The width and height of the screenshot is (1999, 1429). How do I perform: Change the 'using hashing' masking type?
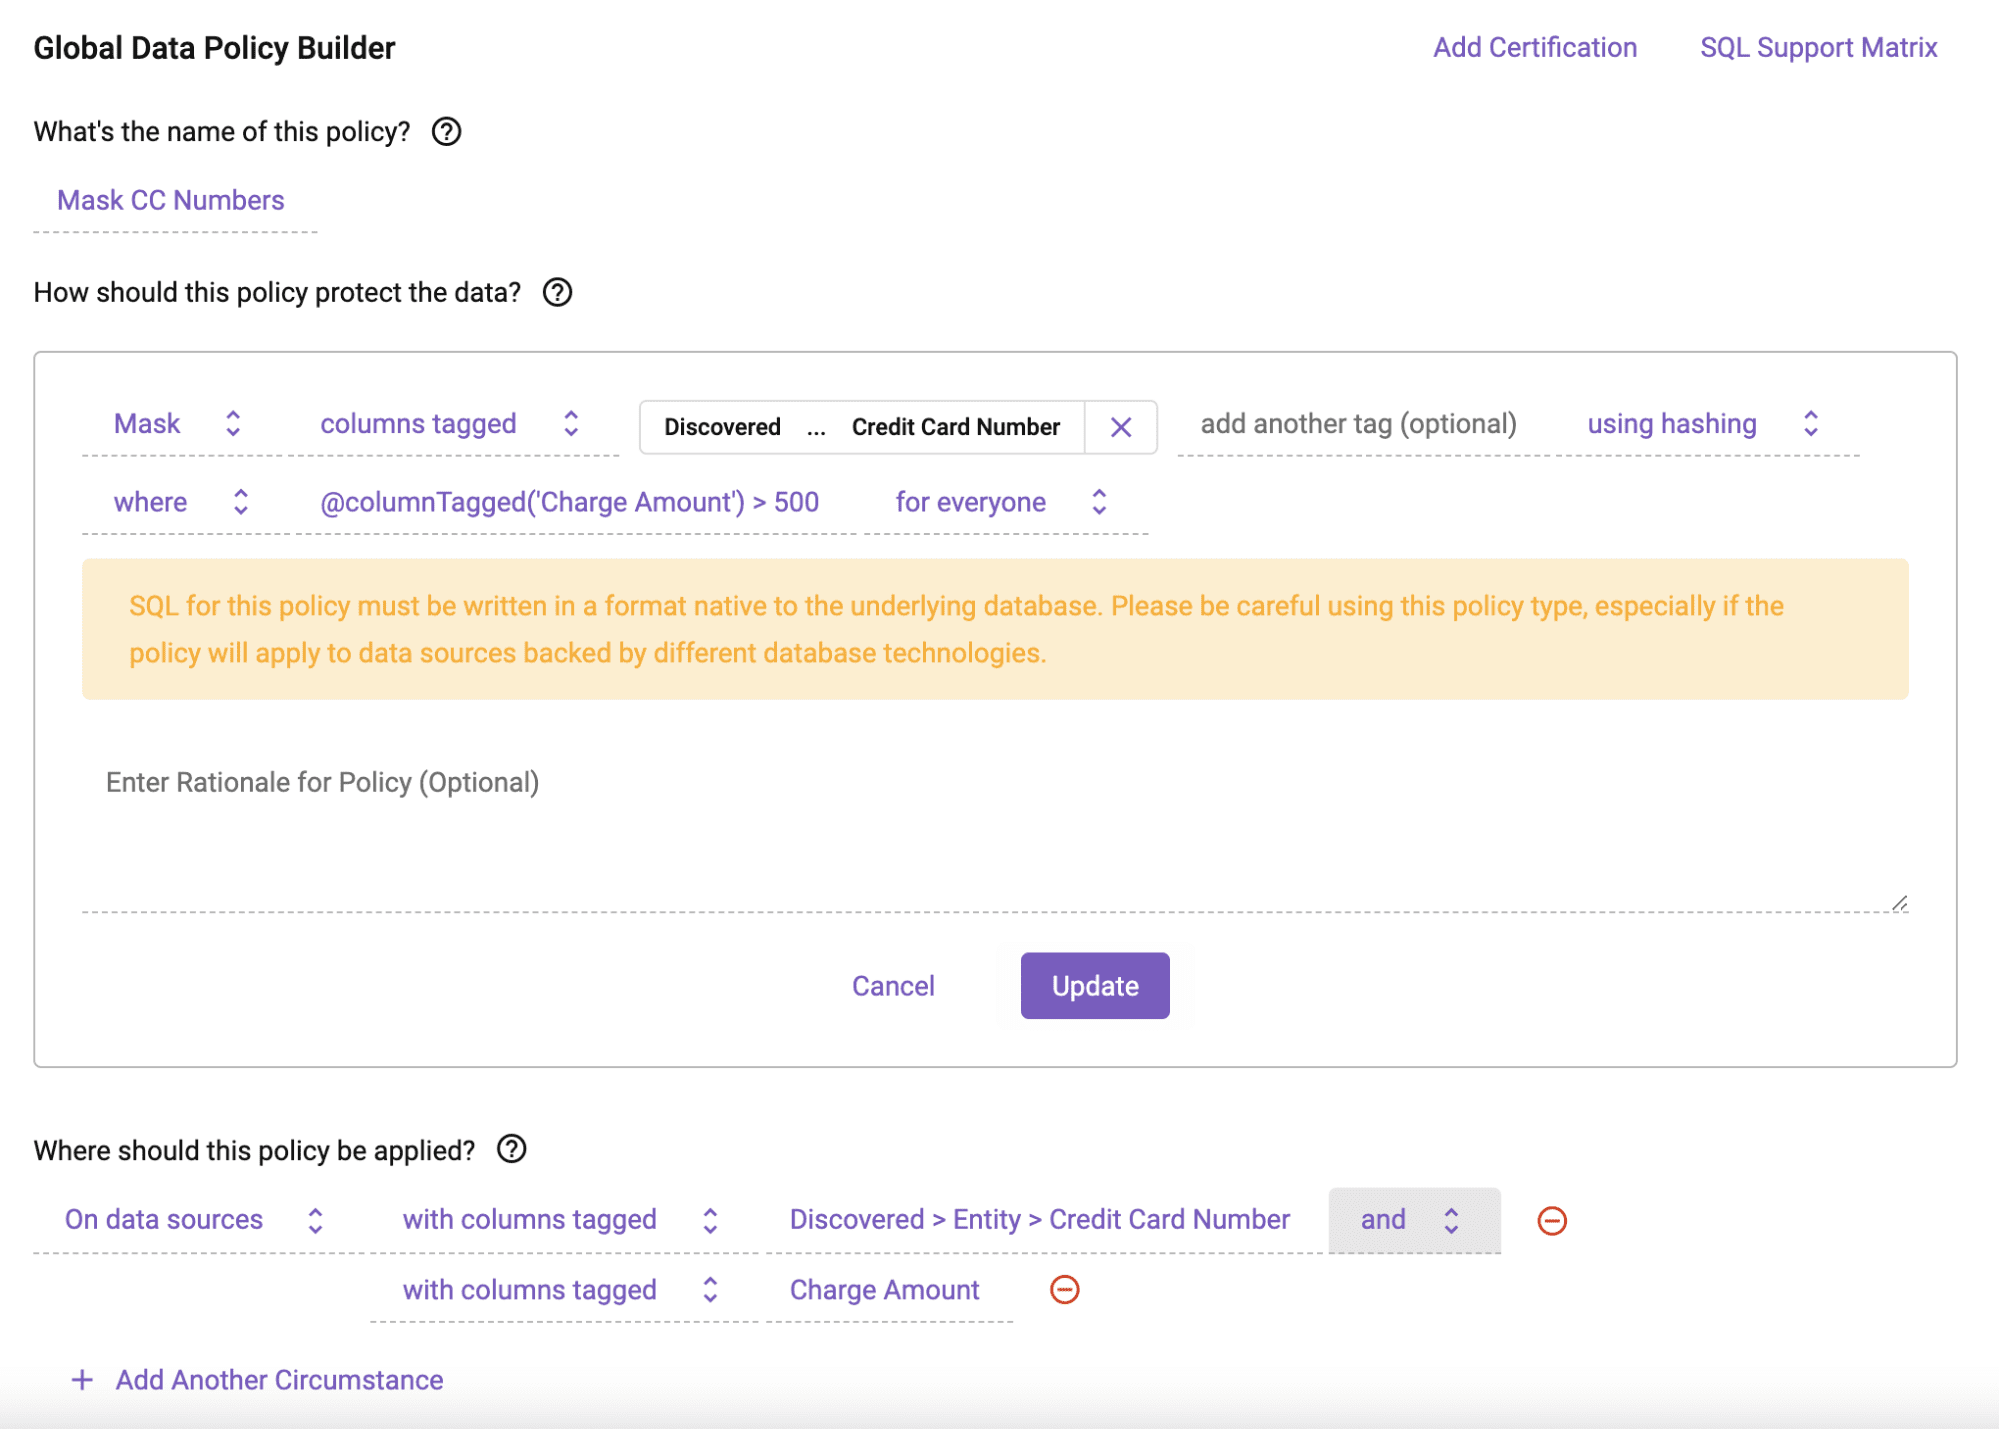pos(1810,423)
